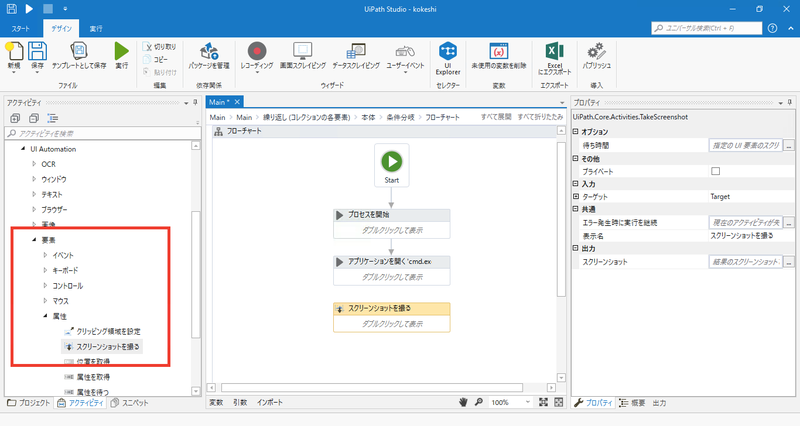This screenshot has width=800, height=426.
Task: Select the Start node in the flowchart
Action: (392, 165)
